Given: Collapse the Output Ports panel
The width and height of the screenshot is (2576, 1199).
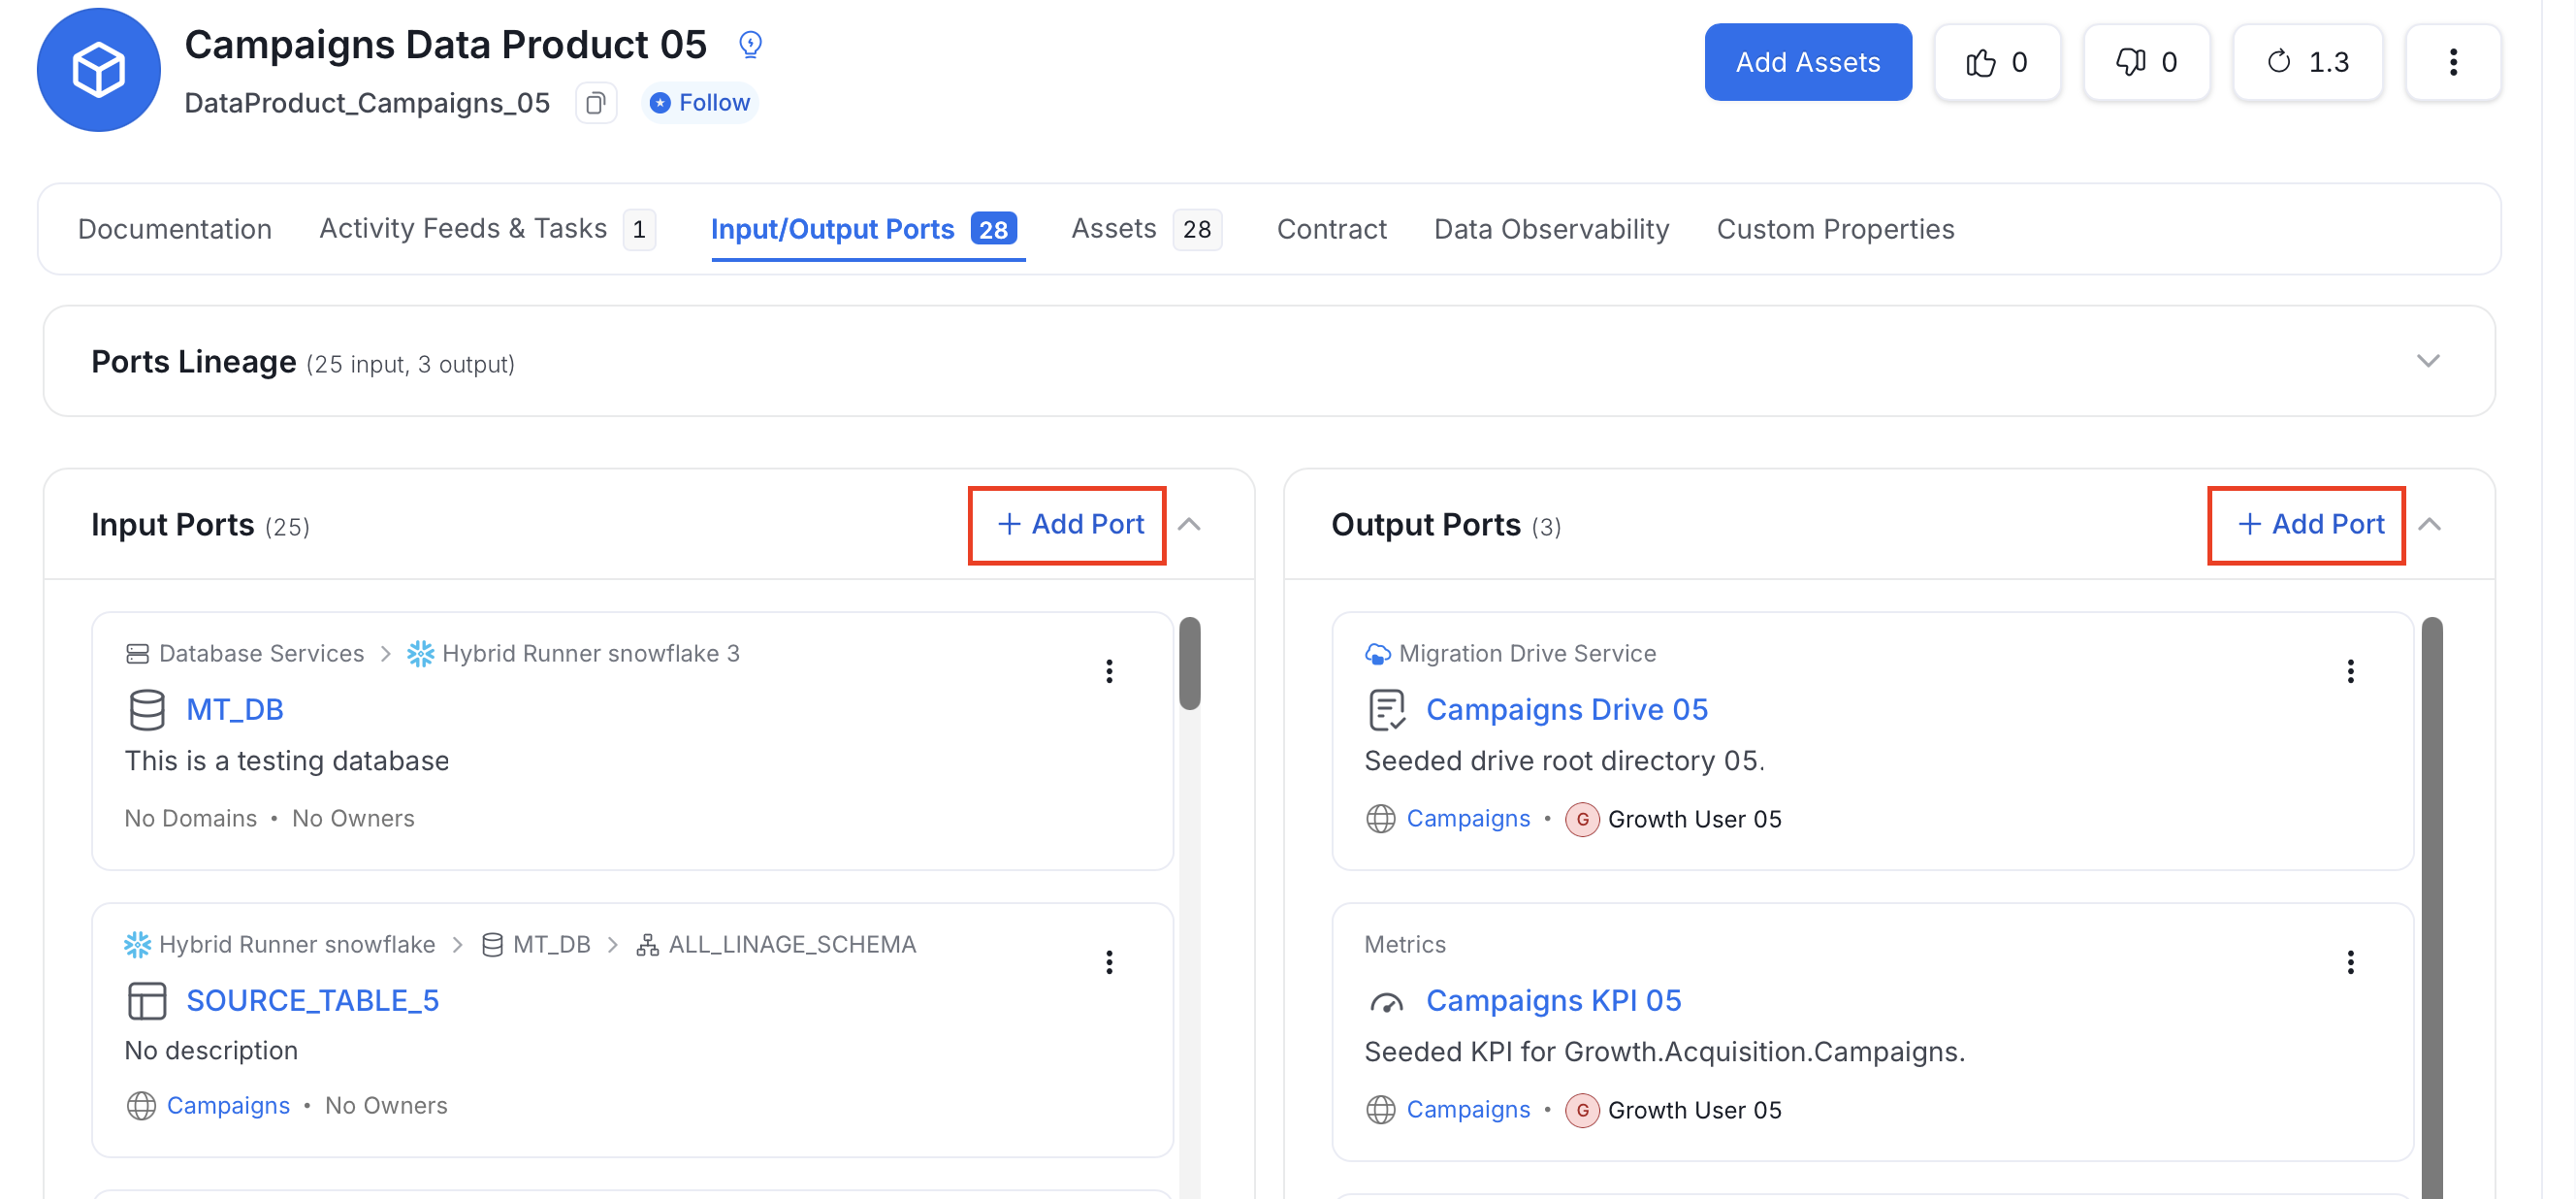Looking at the screenshot, I should click(x=2429, y=525).
